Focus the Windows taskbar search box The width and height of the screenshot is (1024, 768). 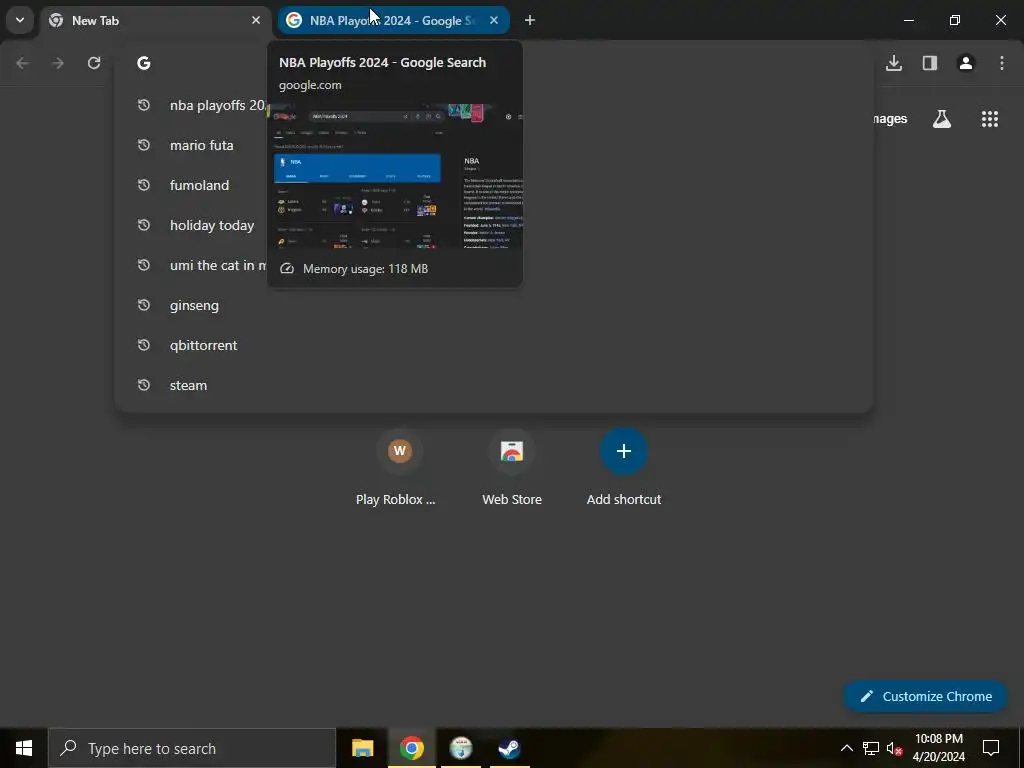[x=192, y=748]
